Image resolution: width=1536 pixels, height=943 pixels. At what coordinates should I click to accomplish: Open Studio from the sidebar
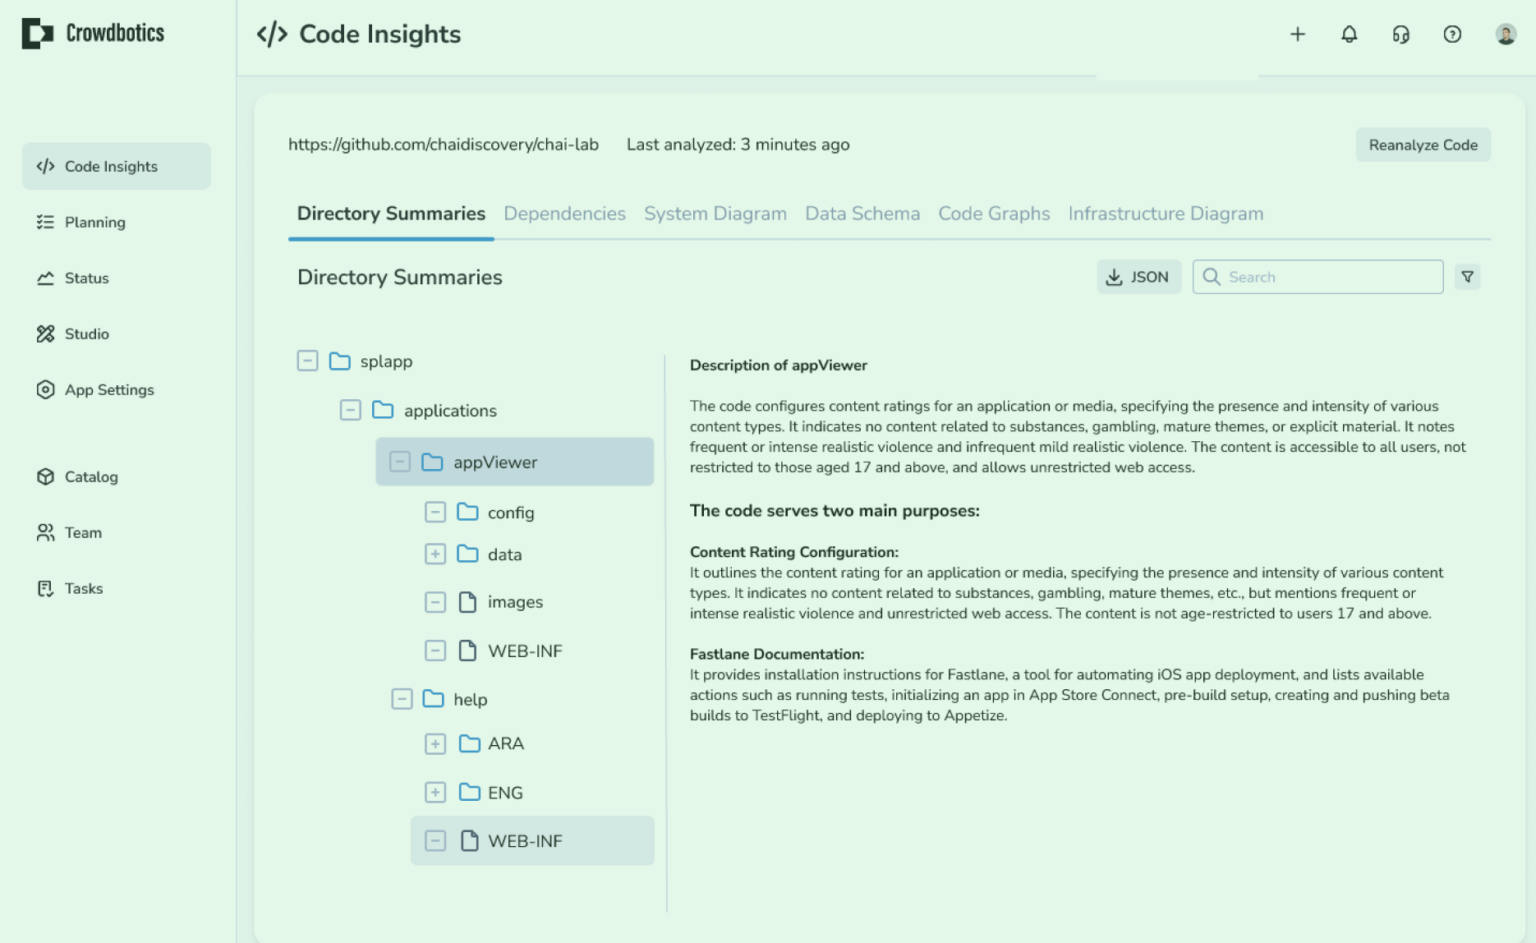87,334
